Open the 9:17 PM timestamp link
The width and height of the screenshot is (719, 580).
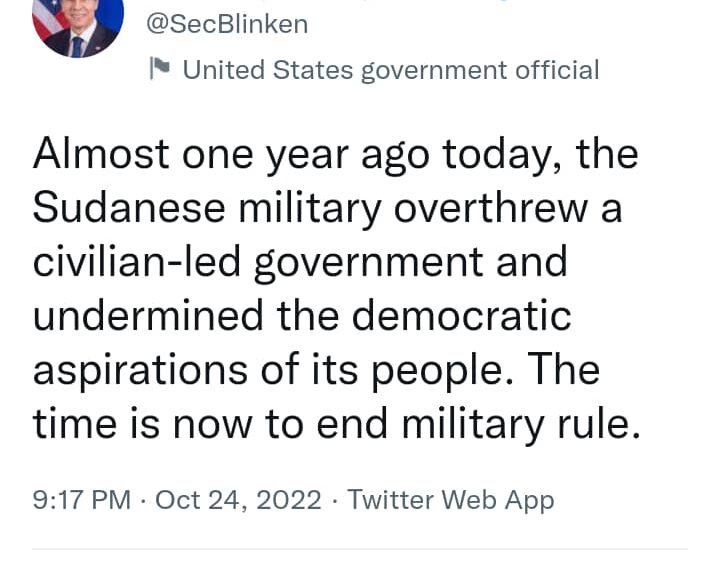[82, 500]
